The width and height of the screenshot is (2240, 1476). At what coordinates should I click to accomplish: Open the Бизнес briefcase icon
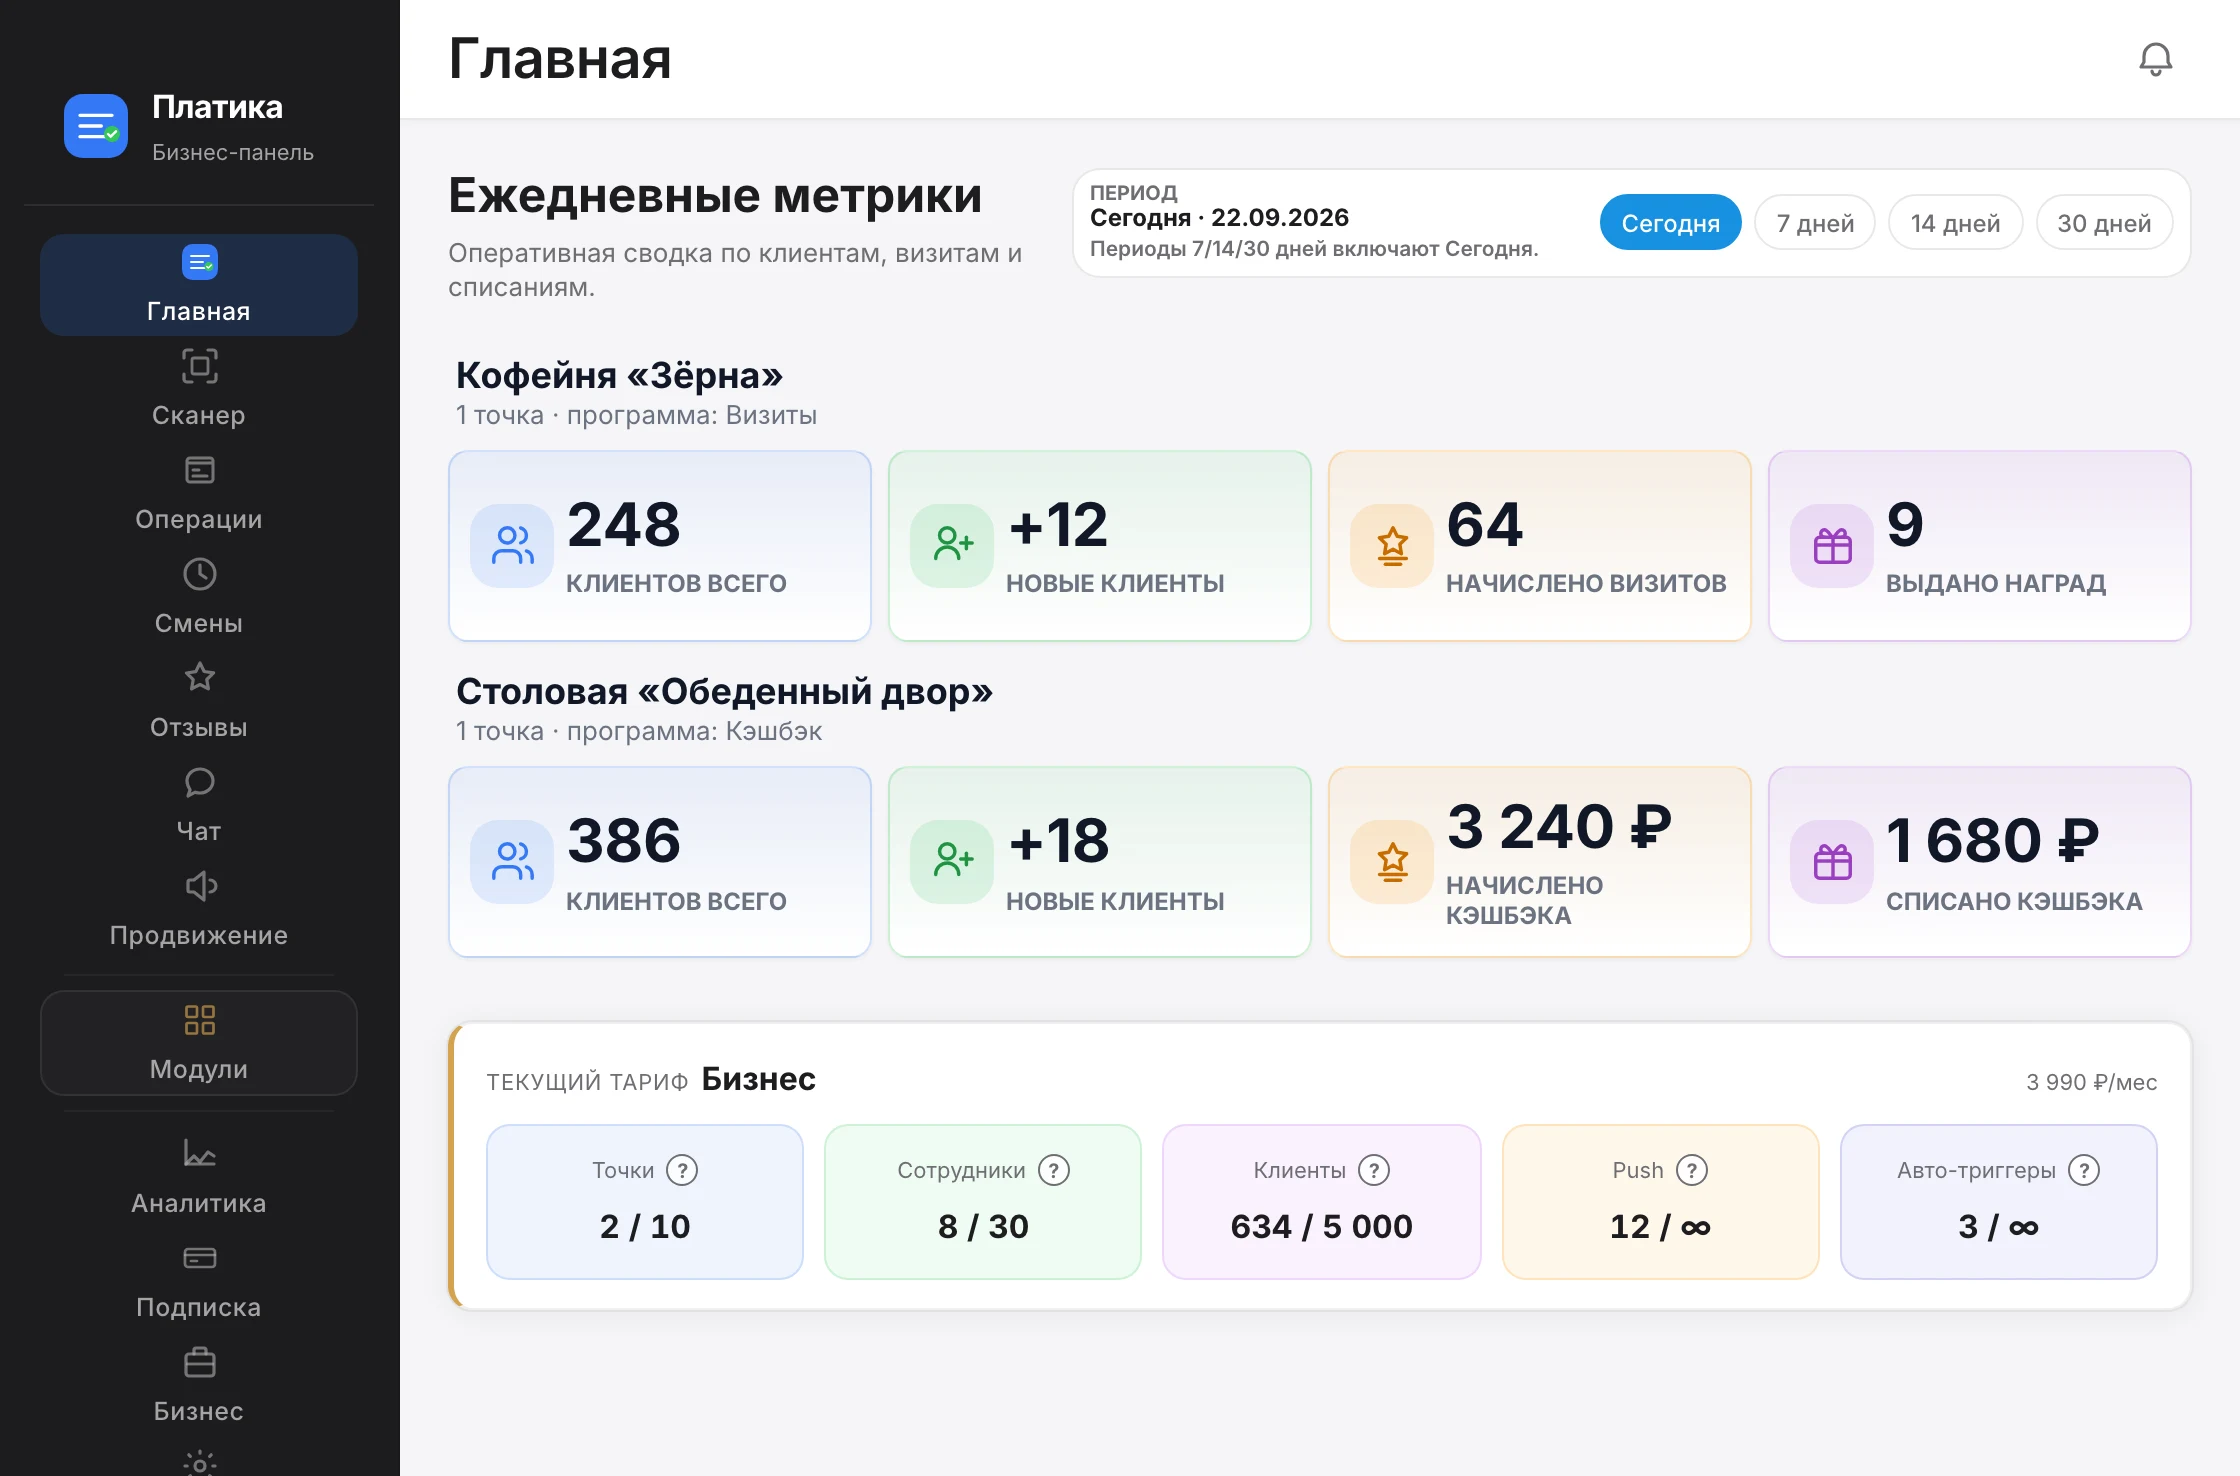[x=200, y=1362]
